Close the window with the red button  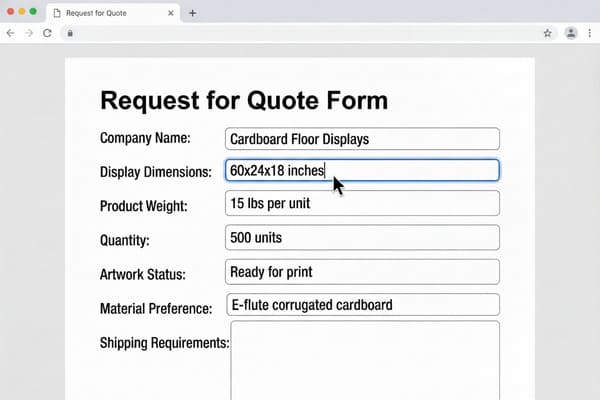tap(11, 11)
